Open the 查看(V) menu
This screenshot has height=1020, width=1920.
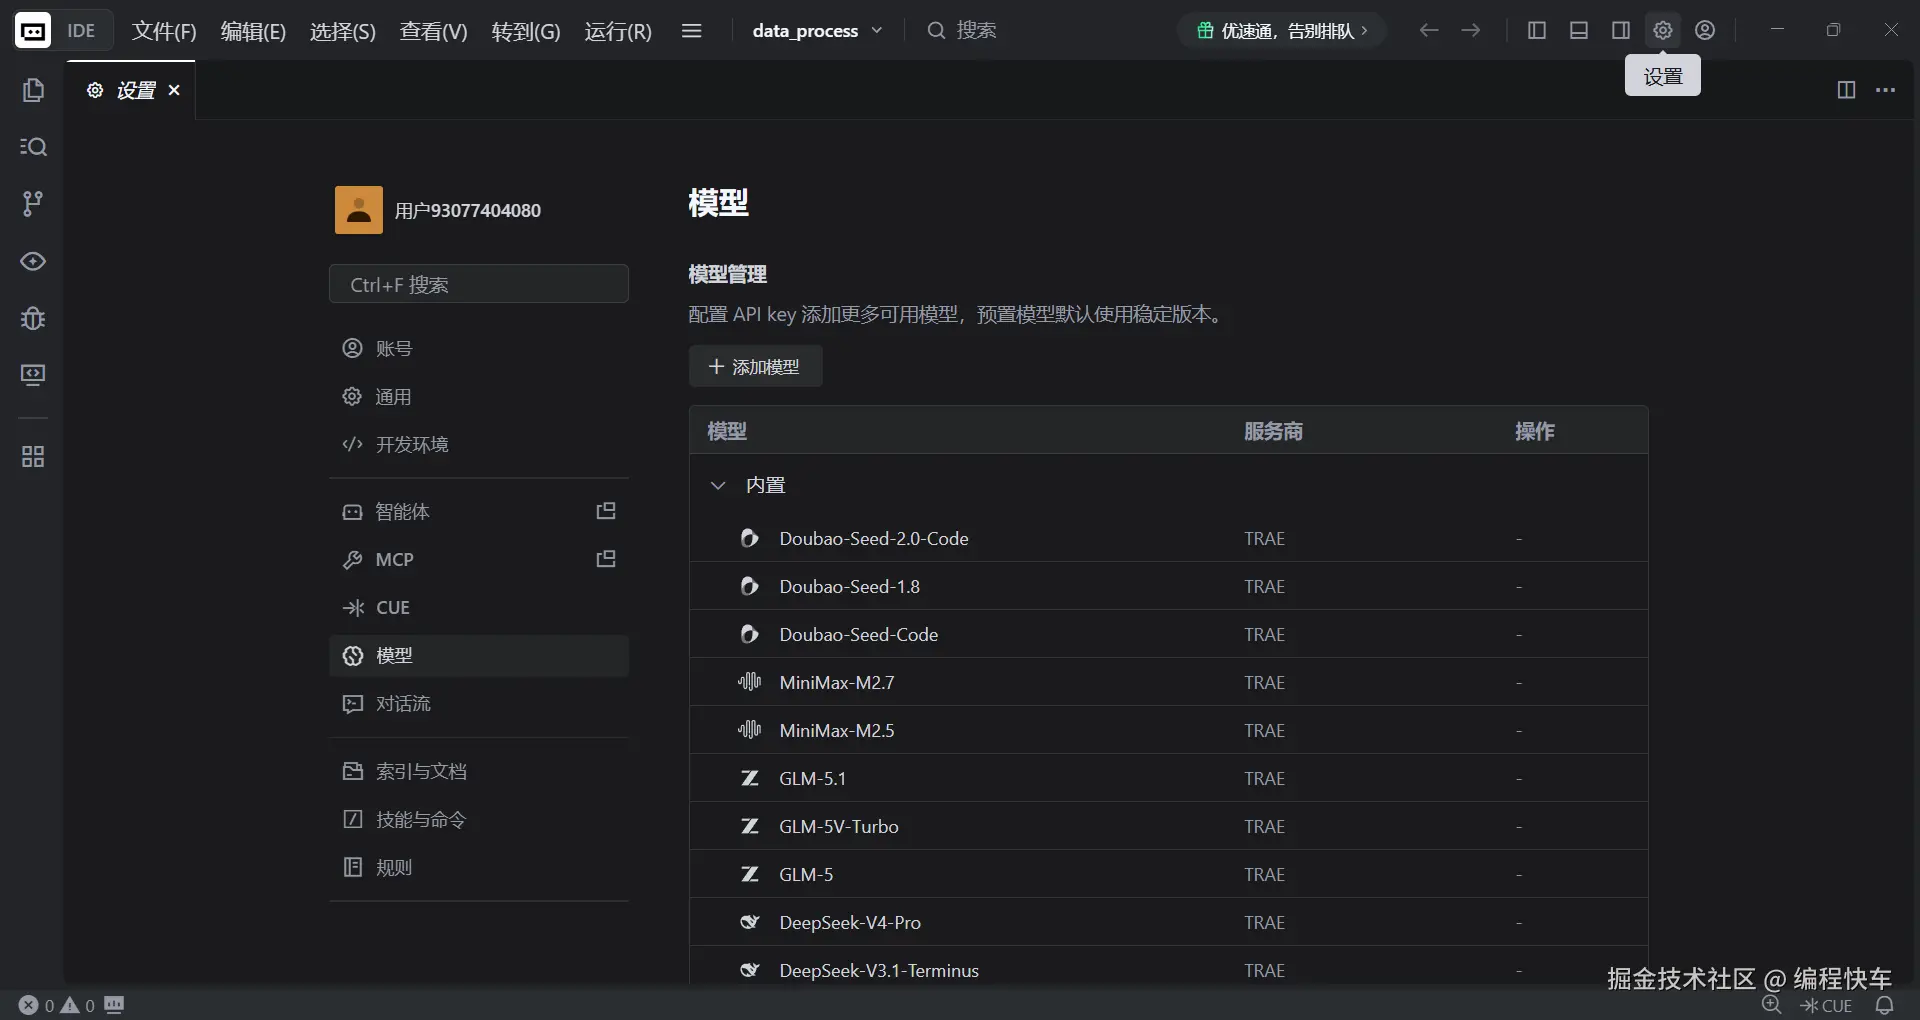point(434,31)
